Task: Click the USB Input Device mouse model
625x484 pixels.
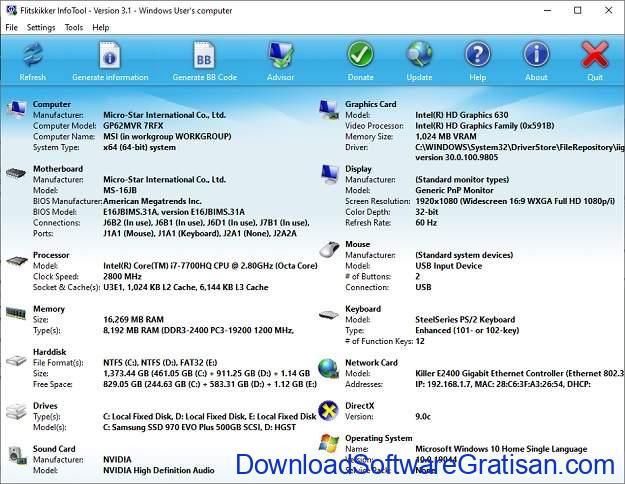Action: (448, 266)
